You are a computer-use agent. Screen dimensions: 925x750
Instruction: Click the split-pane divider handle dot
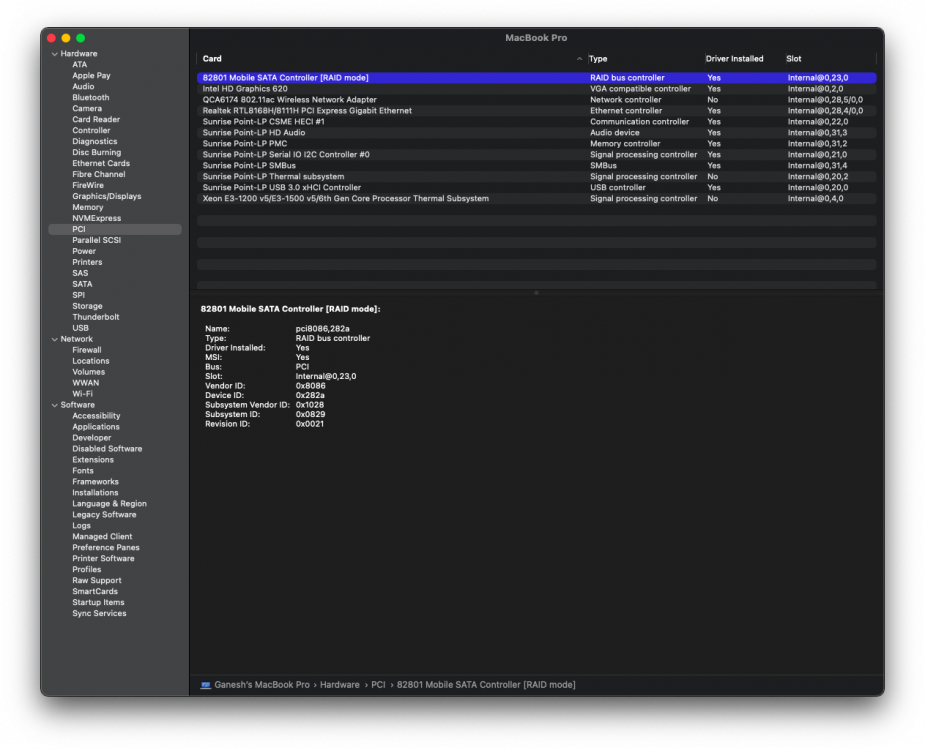click(x=536, y=293)
